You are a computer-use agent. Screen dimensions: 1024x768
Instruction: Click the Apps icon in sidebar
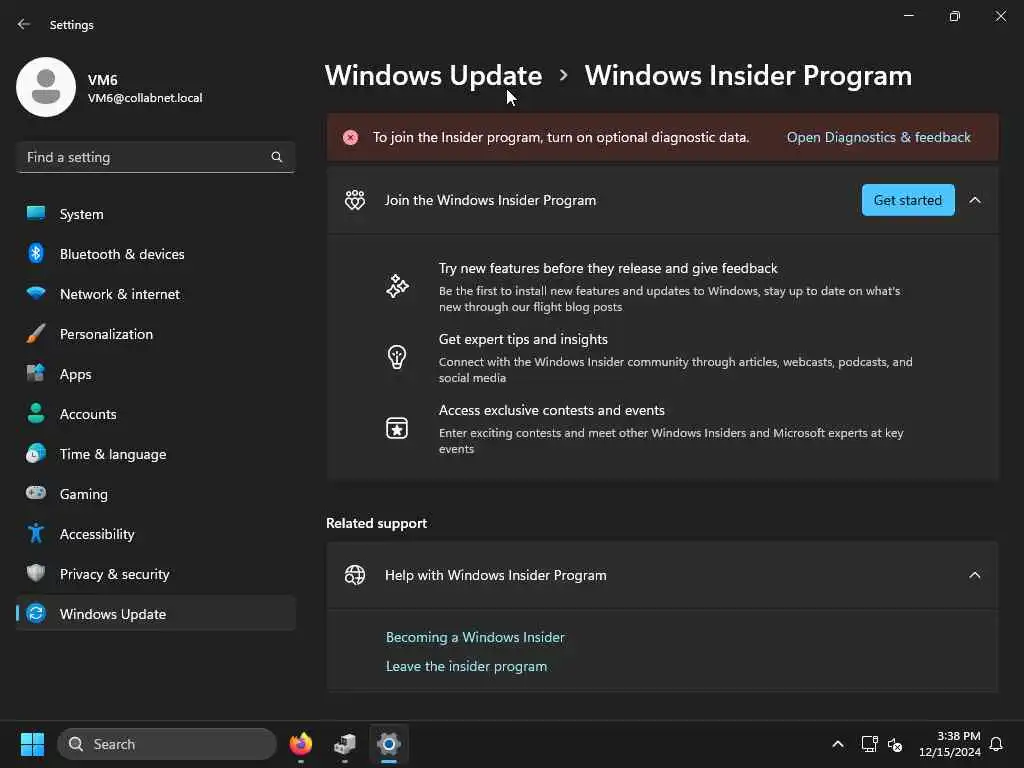(36, 374)
